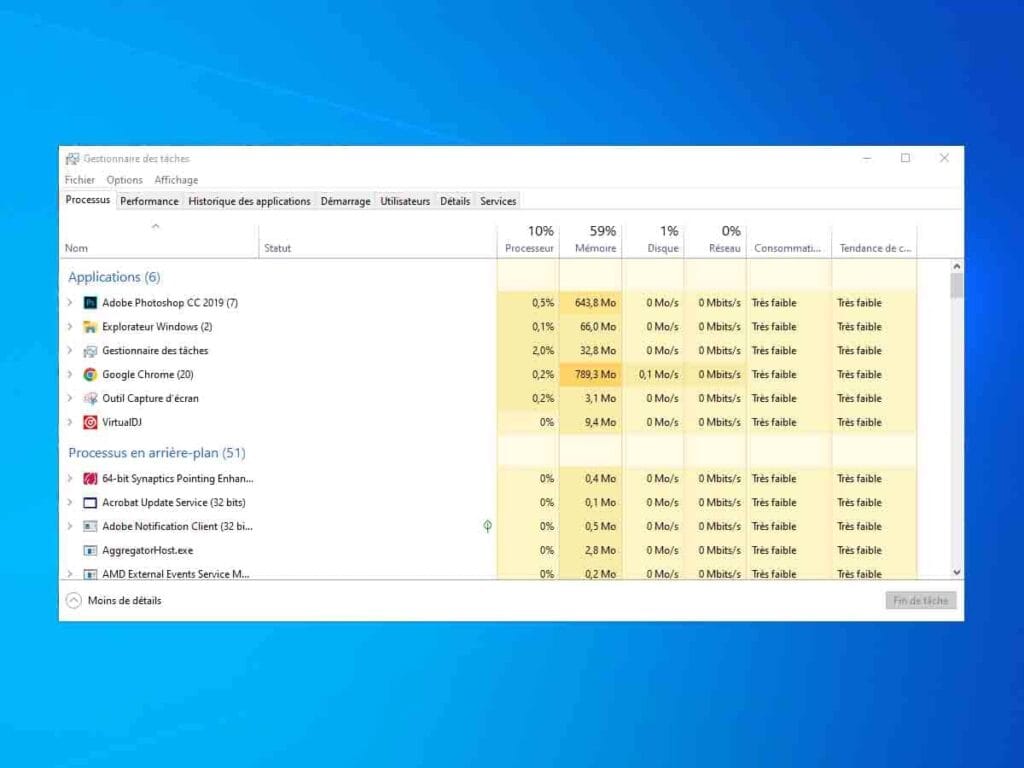Screen dimensions: 1024x768
Task: Click the Google Chrome process icon
Action: click(90, 375)
